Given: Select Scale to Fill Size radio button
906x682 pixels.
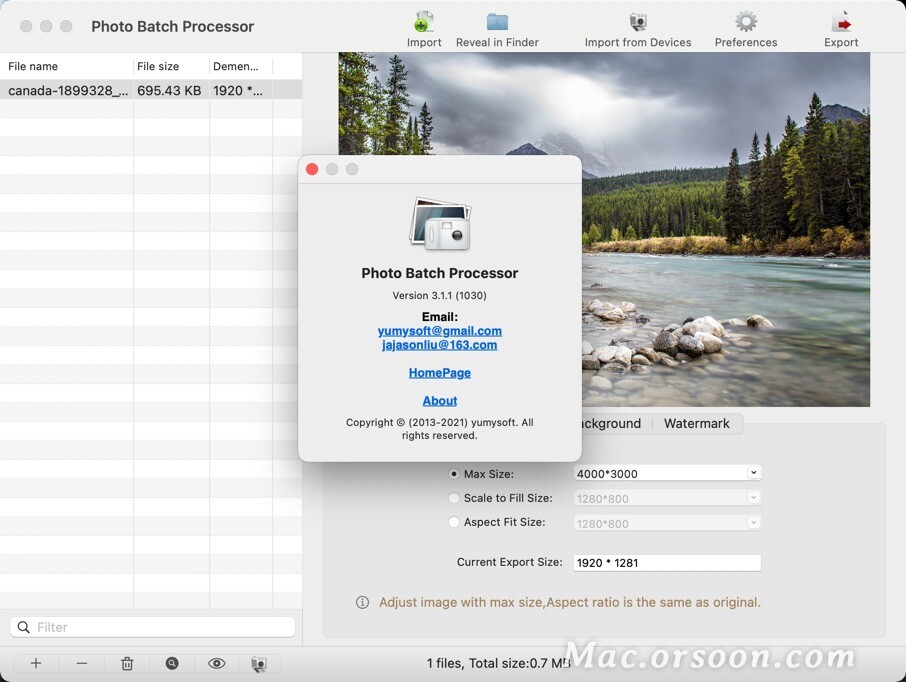Looking at the screenshot, I should 454,498.
